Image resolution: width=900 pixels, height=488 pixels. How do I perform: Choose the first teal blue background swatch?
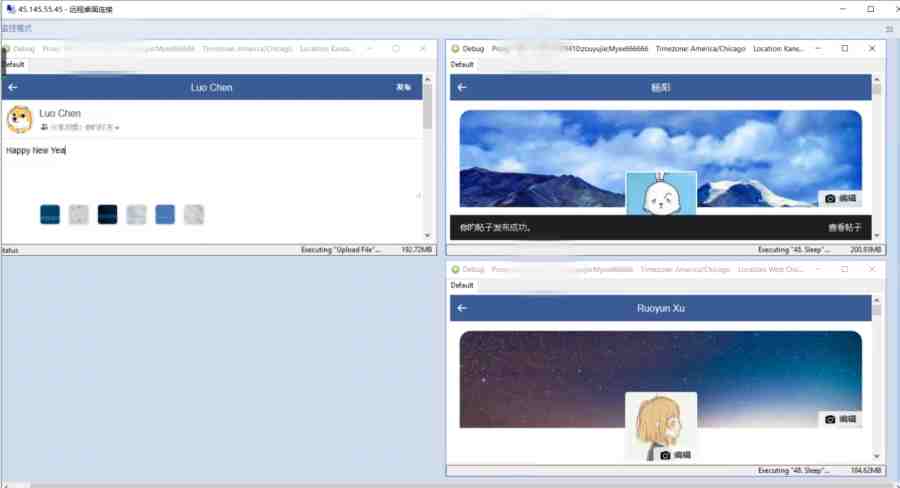[50, 215]
